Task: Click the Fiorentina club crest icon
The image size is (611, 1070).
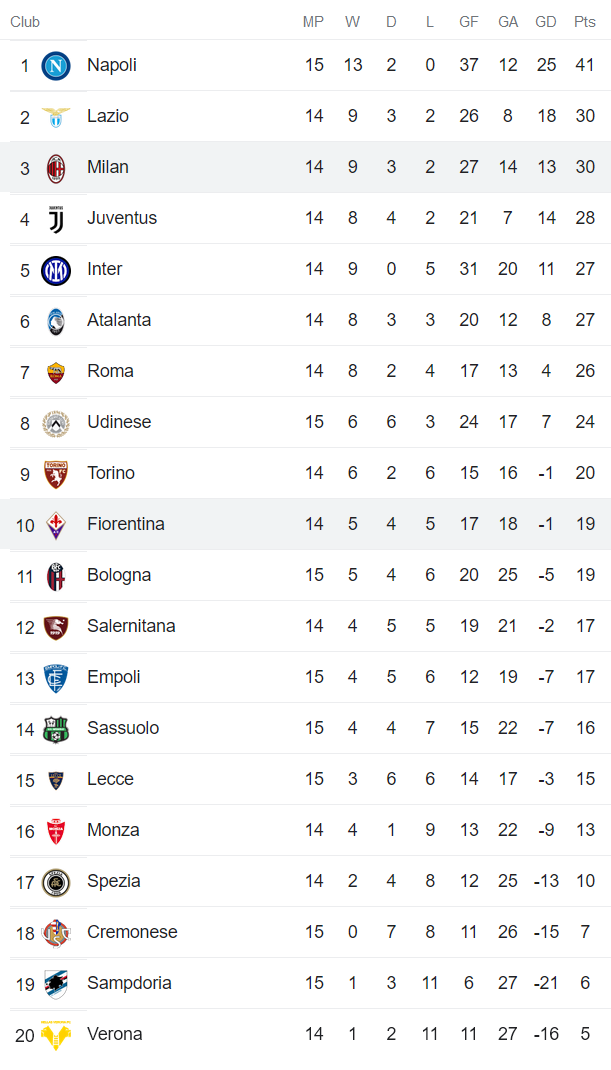Action: (x=56, y=525)
